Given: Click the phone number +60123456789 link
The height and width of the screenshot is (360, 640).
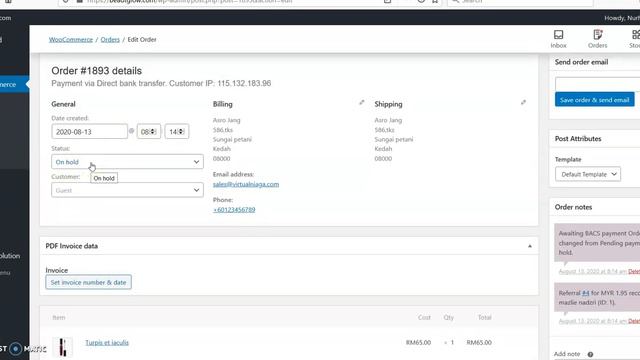Looking at the screenshot, I should tap(234, 209).
